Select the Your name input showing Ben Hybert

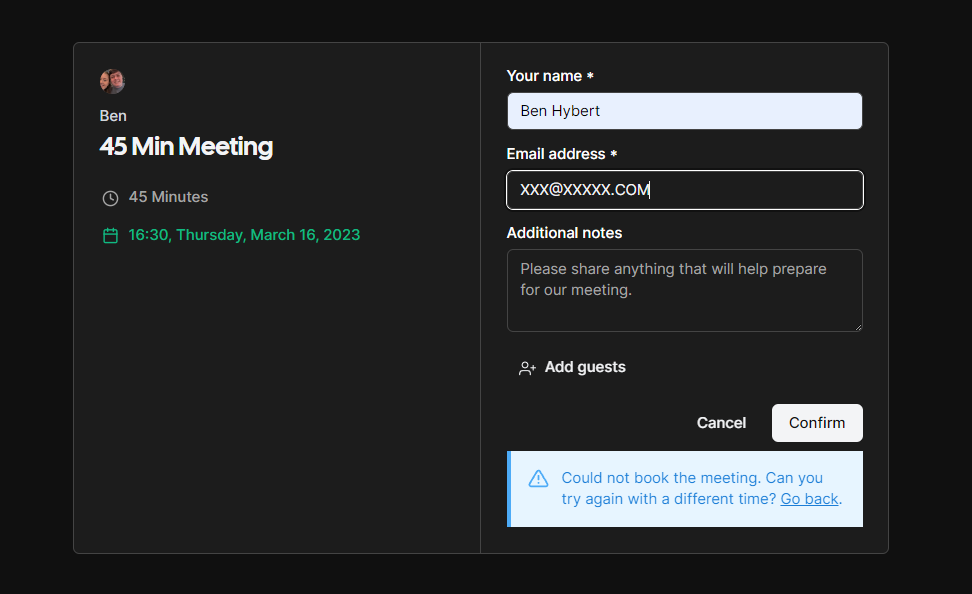tap(684, 111)
